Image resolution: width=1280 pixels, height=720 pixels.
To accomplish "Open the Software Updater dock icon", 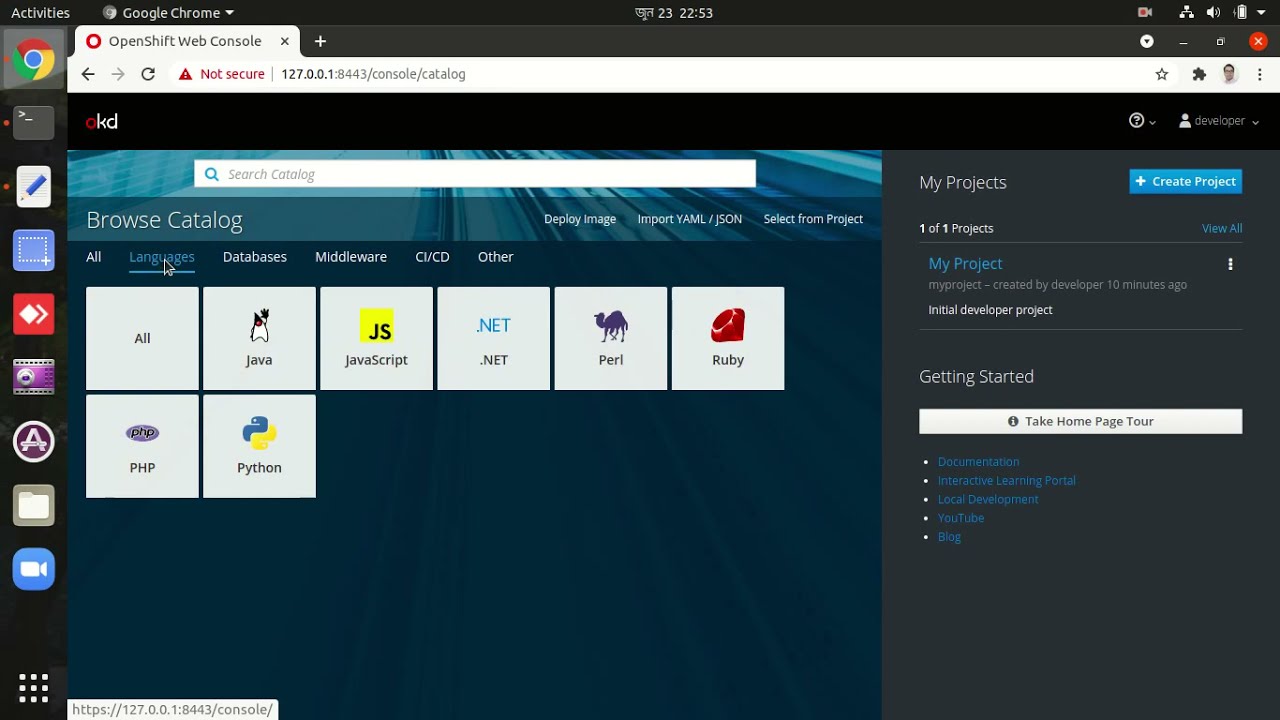I will point(34,442).
